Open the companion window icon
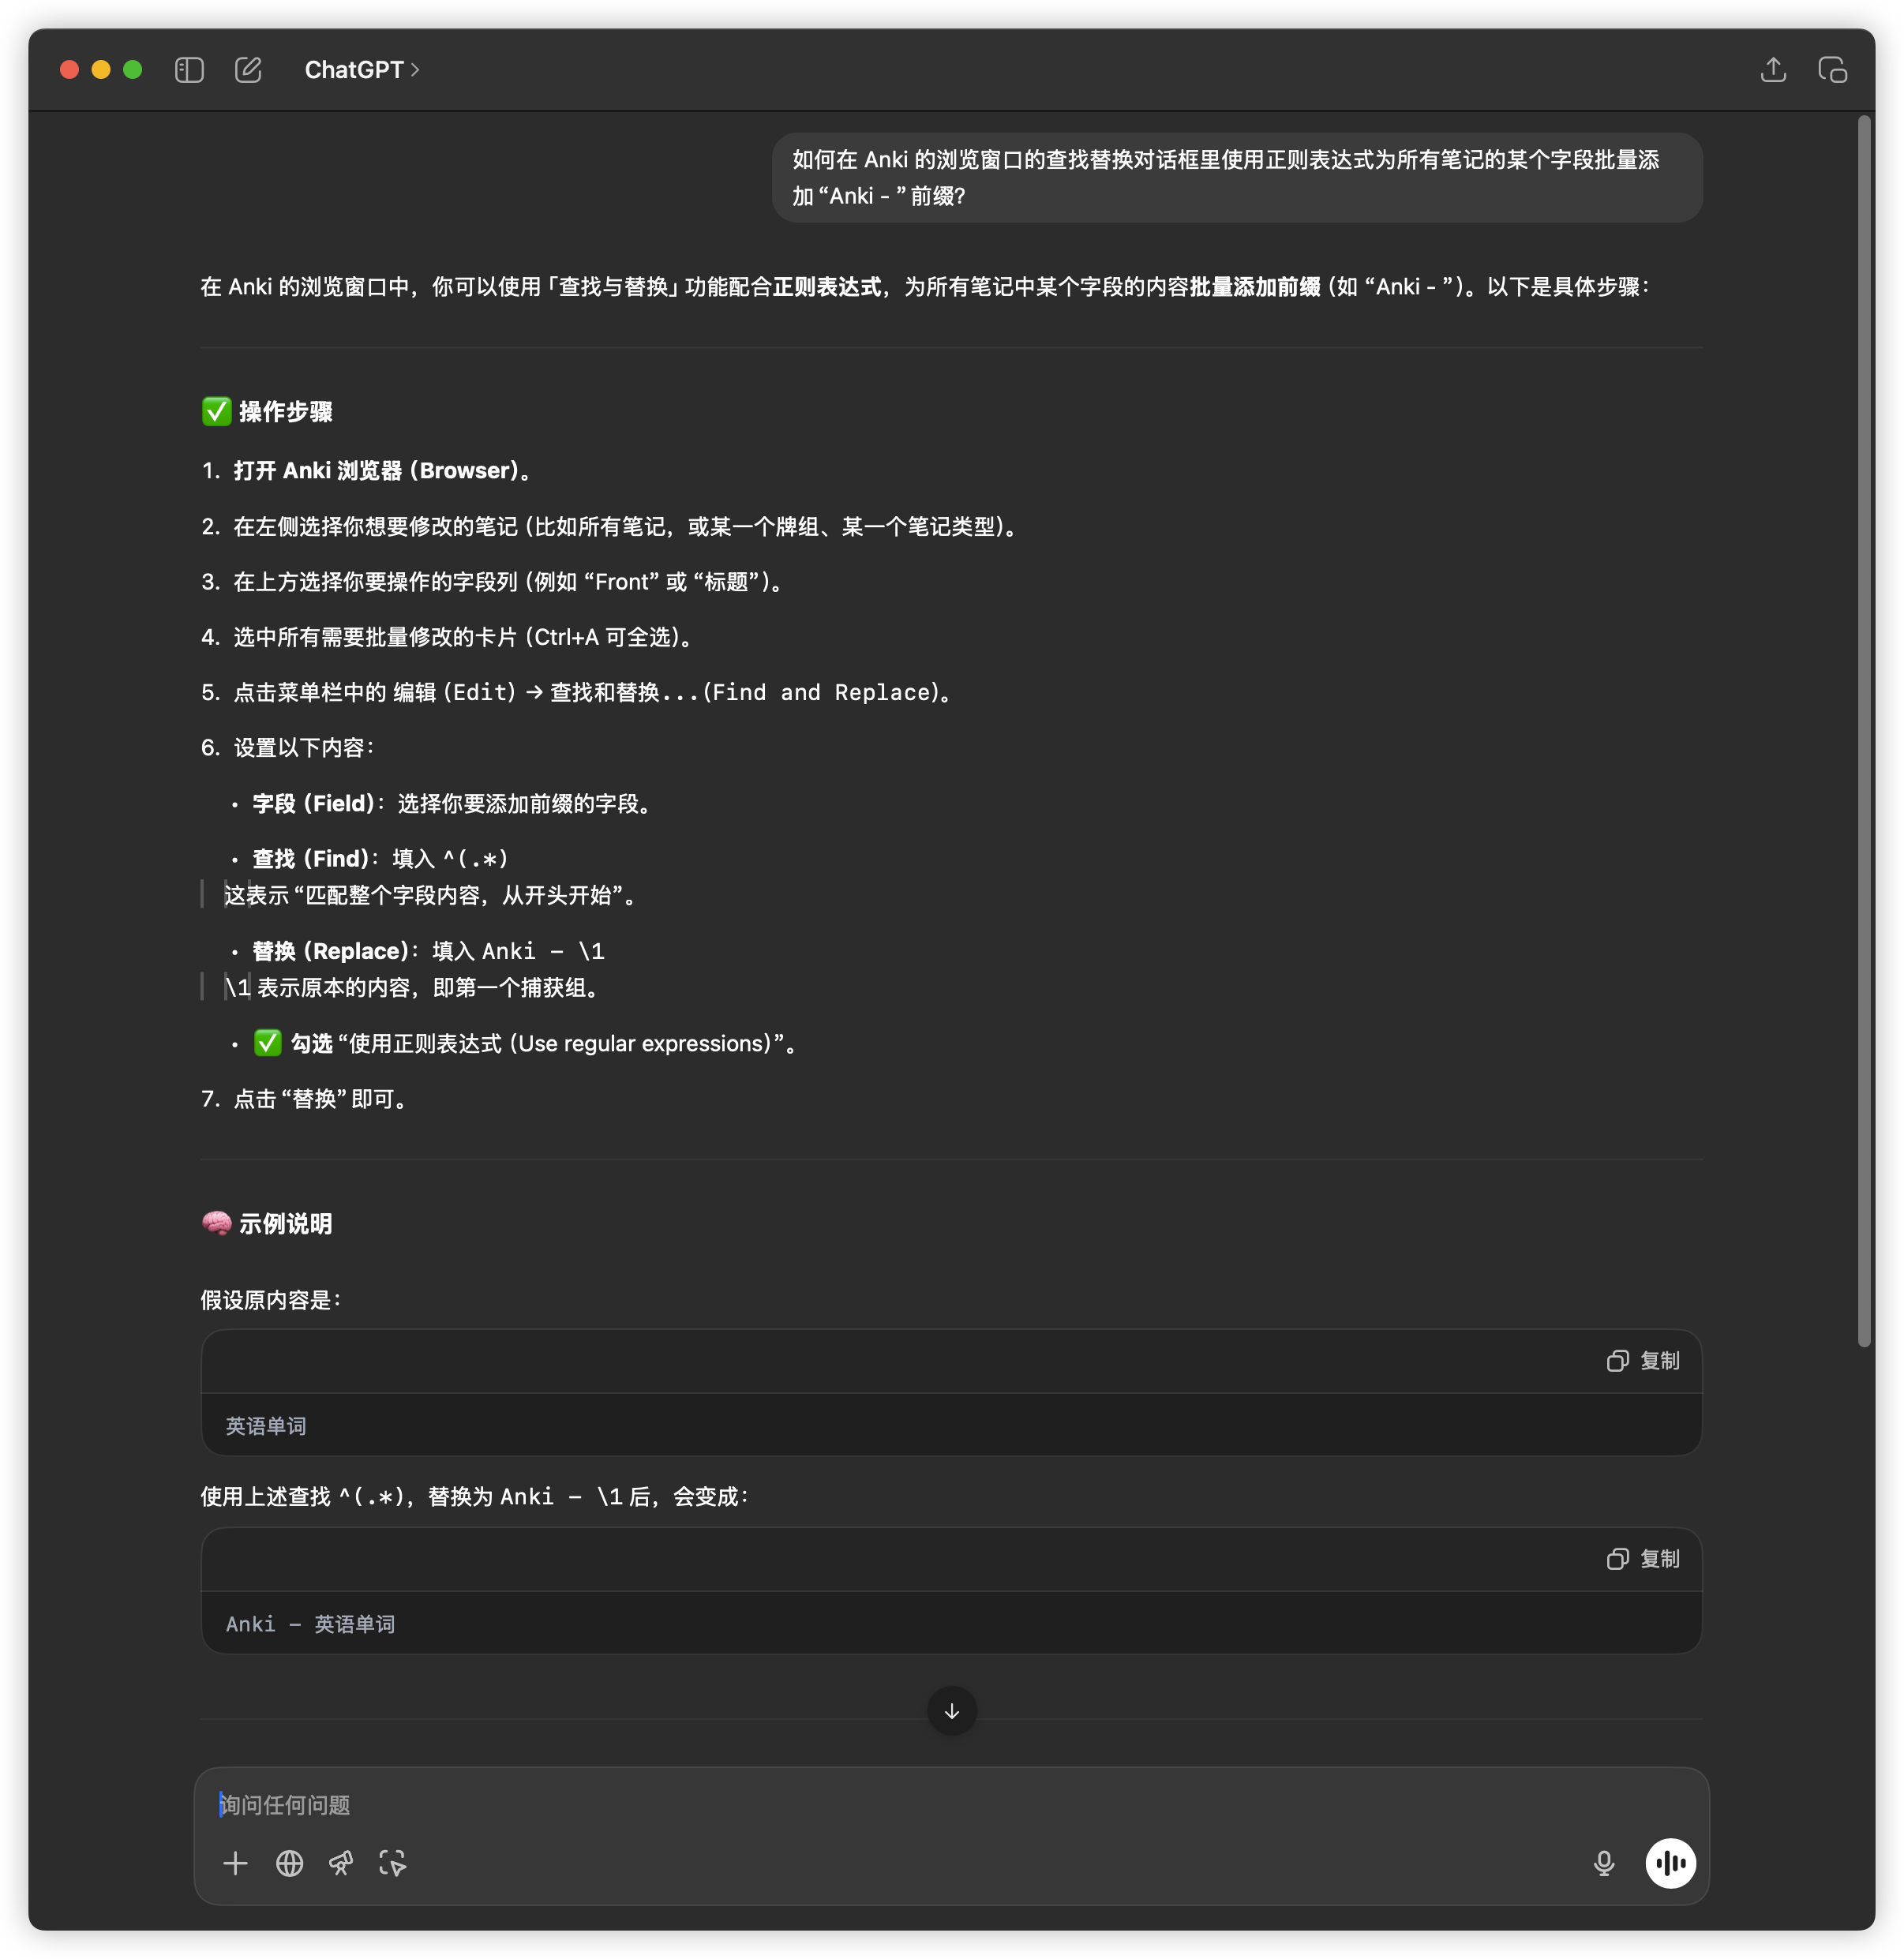 (x=1832, y=70)
